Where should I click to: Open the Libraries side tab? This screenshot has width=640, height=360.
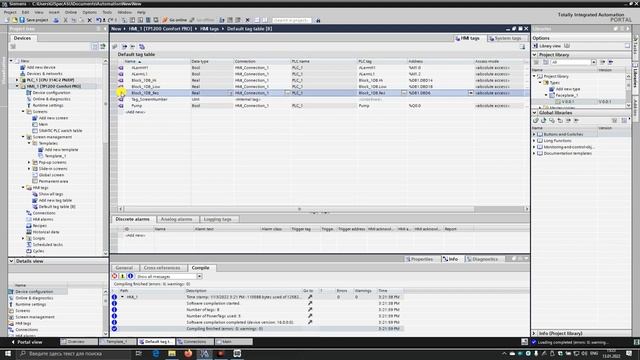(x=636, y=77)
